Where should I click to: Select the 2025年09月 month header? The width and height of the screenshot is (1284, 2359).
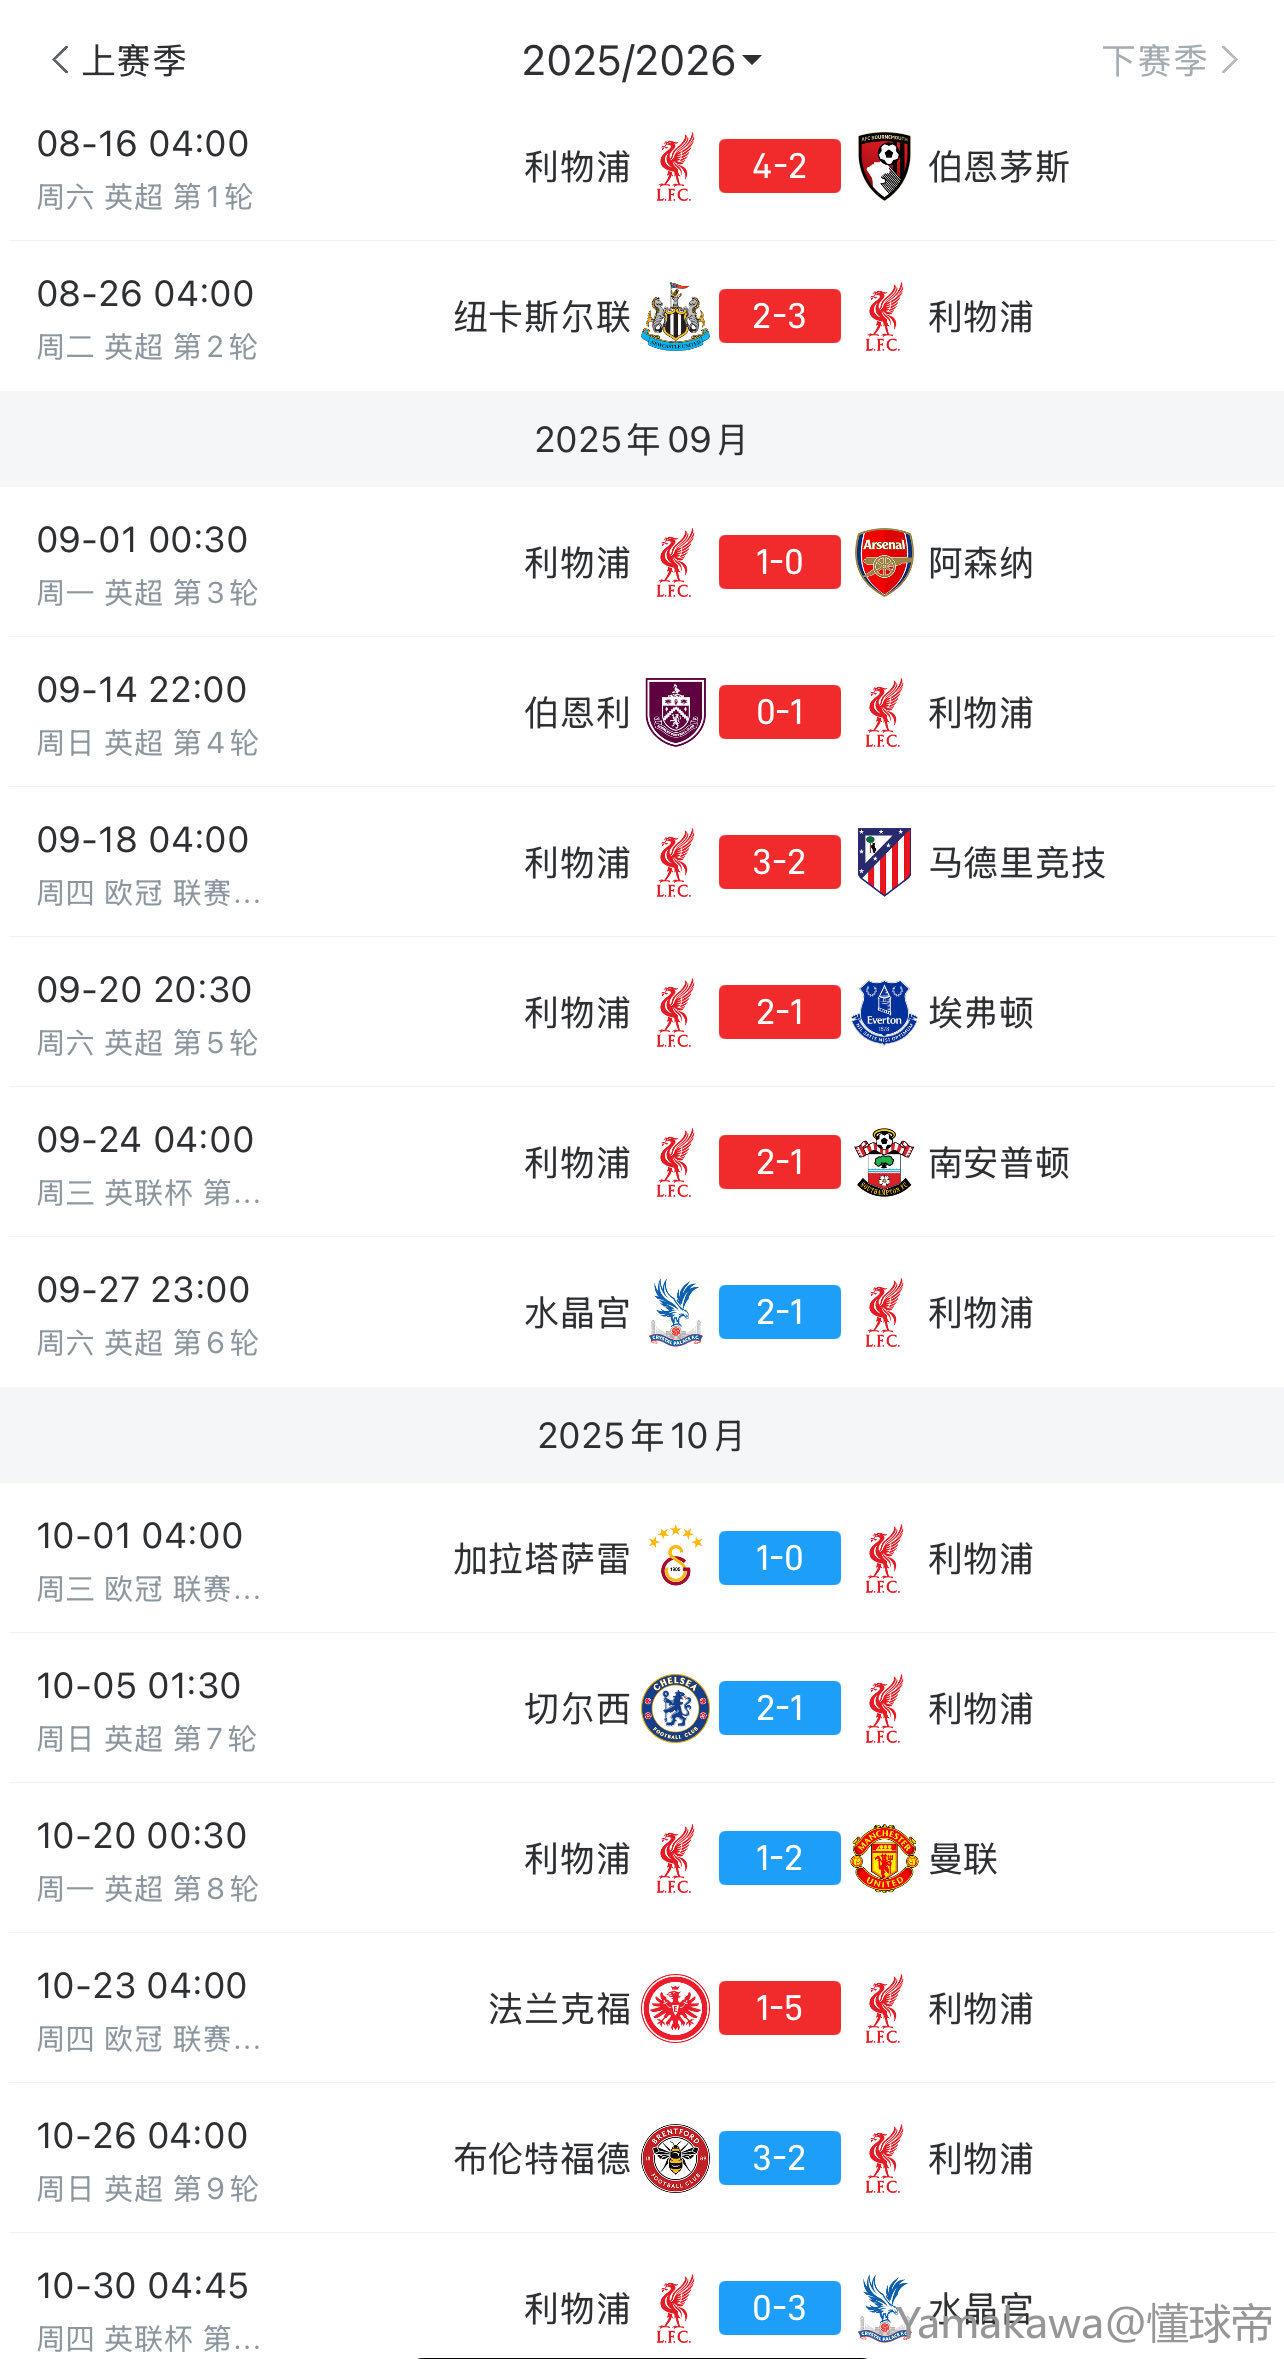tap(641, 439)
